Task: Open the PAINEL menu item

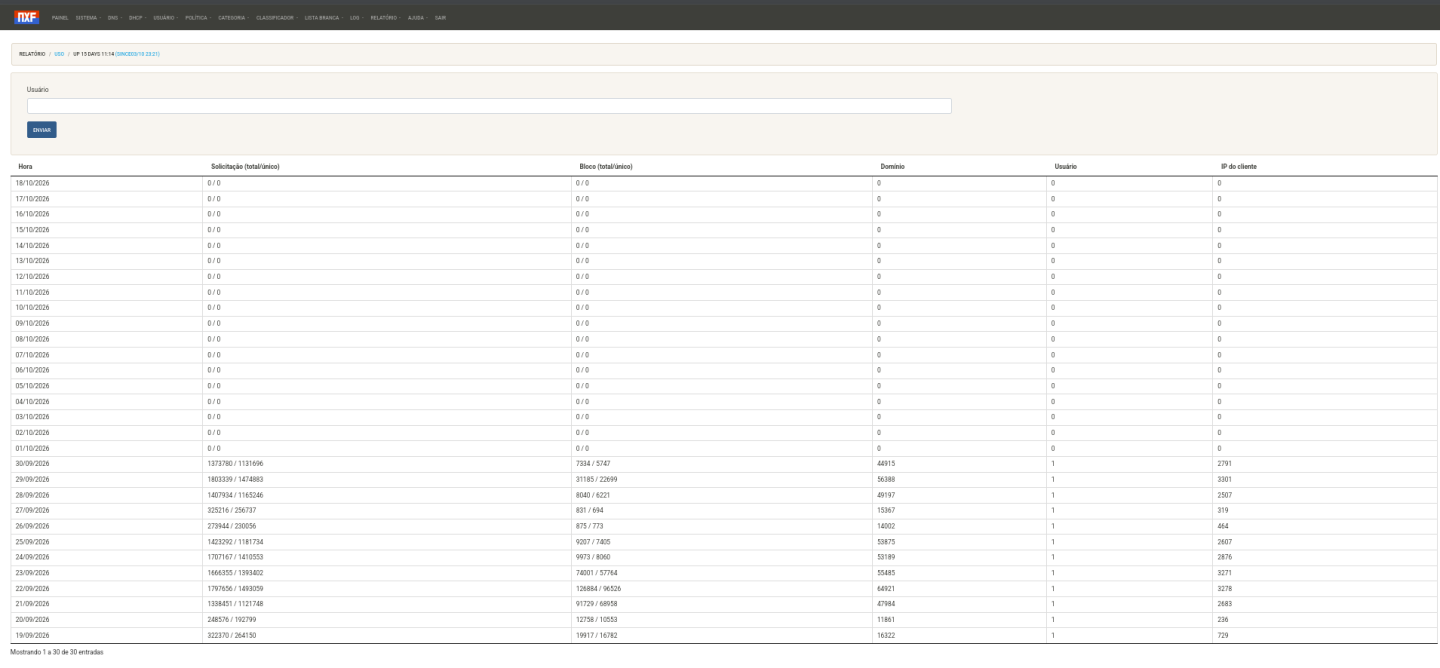Action: coord(59,17)
